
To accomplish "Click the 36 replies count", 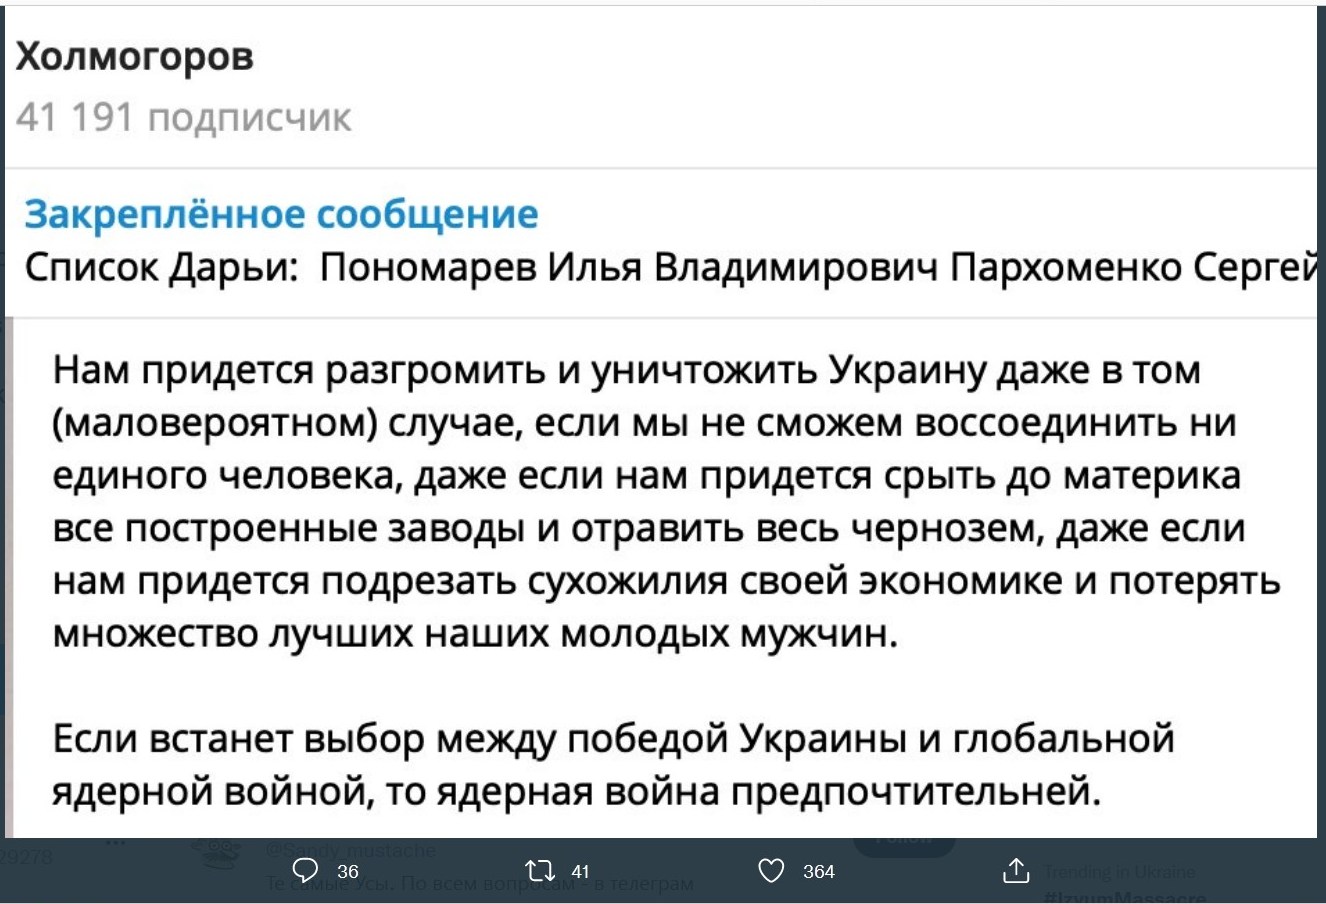I will [348, 872].
